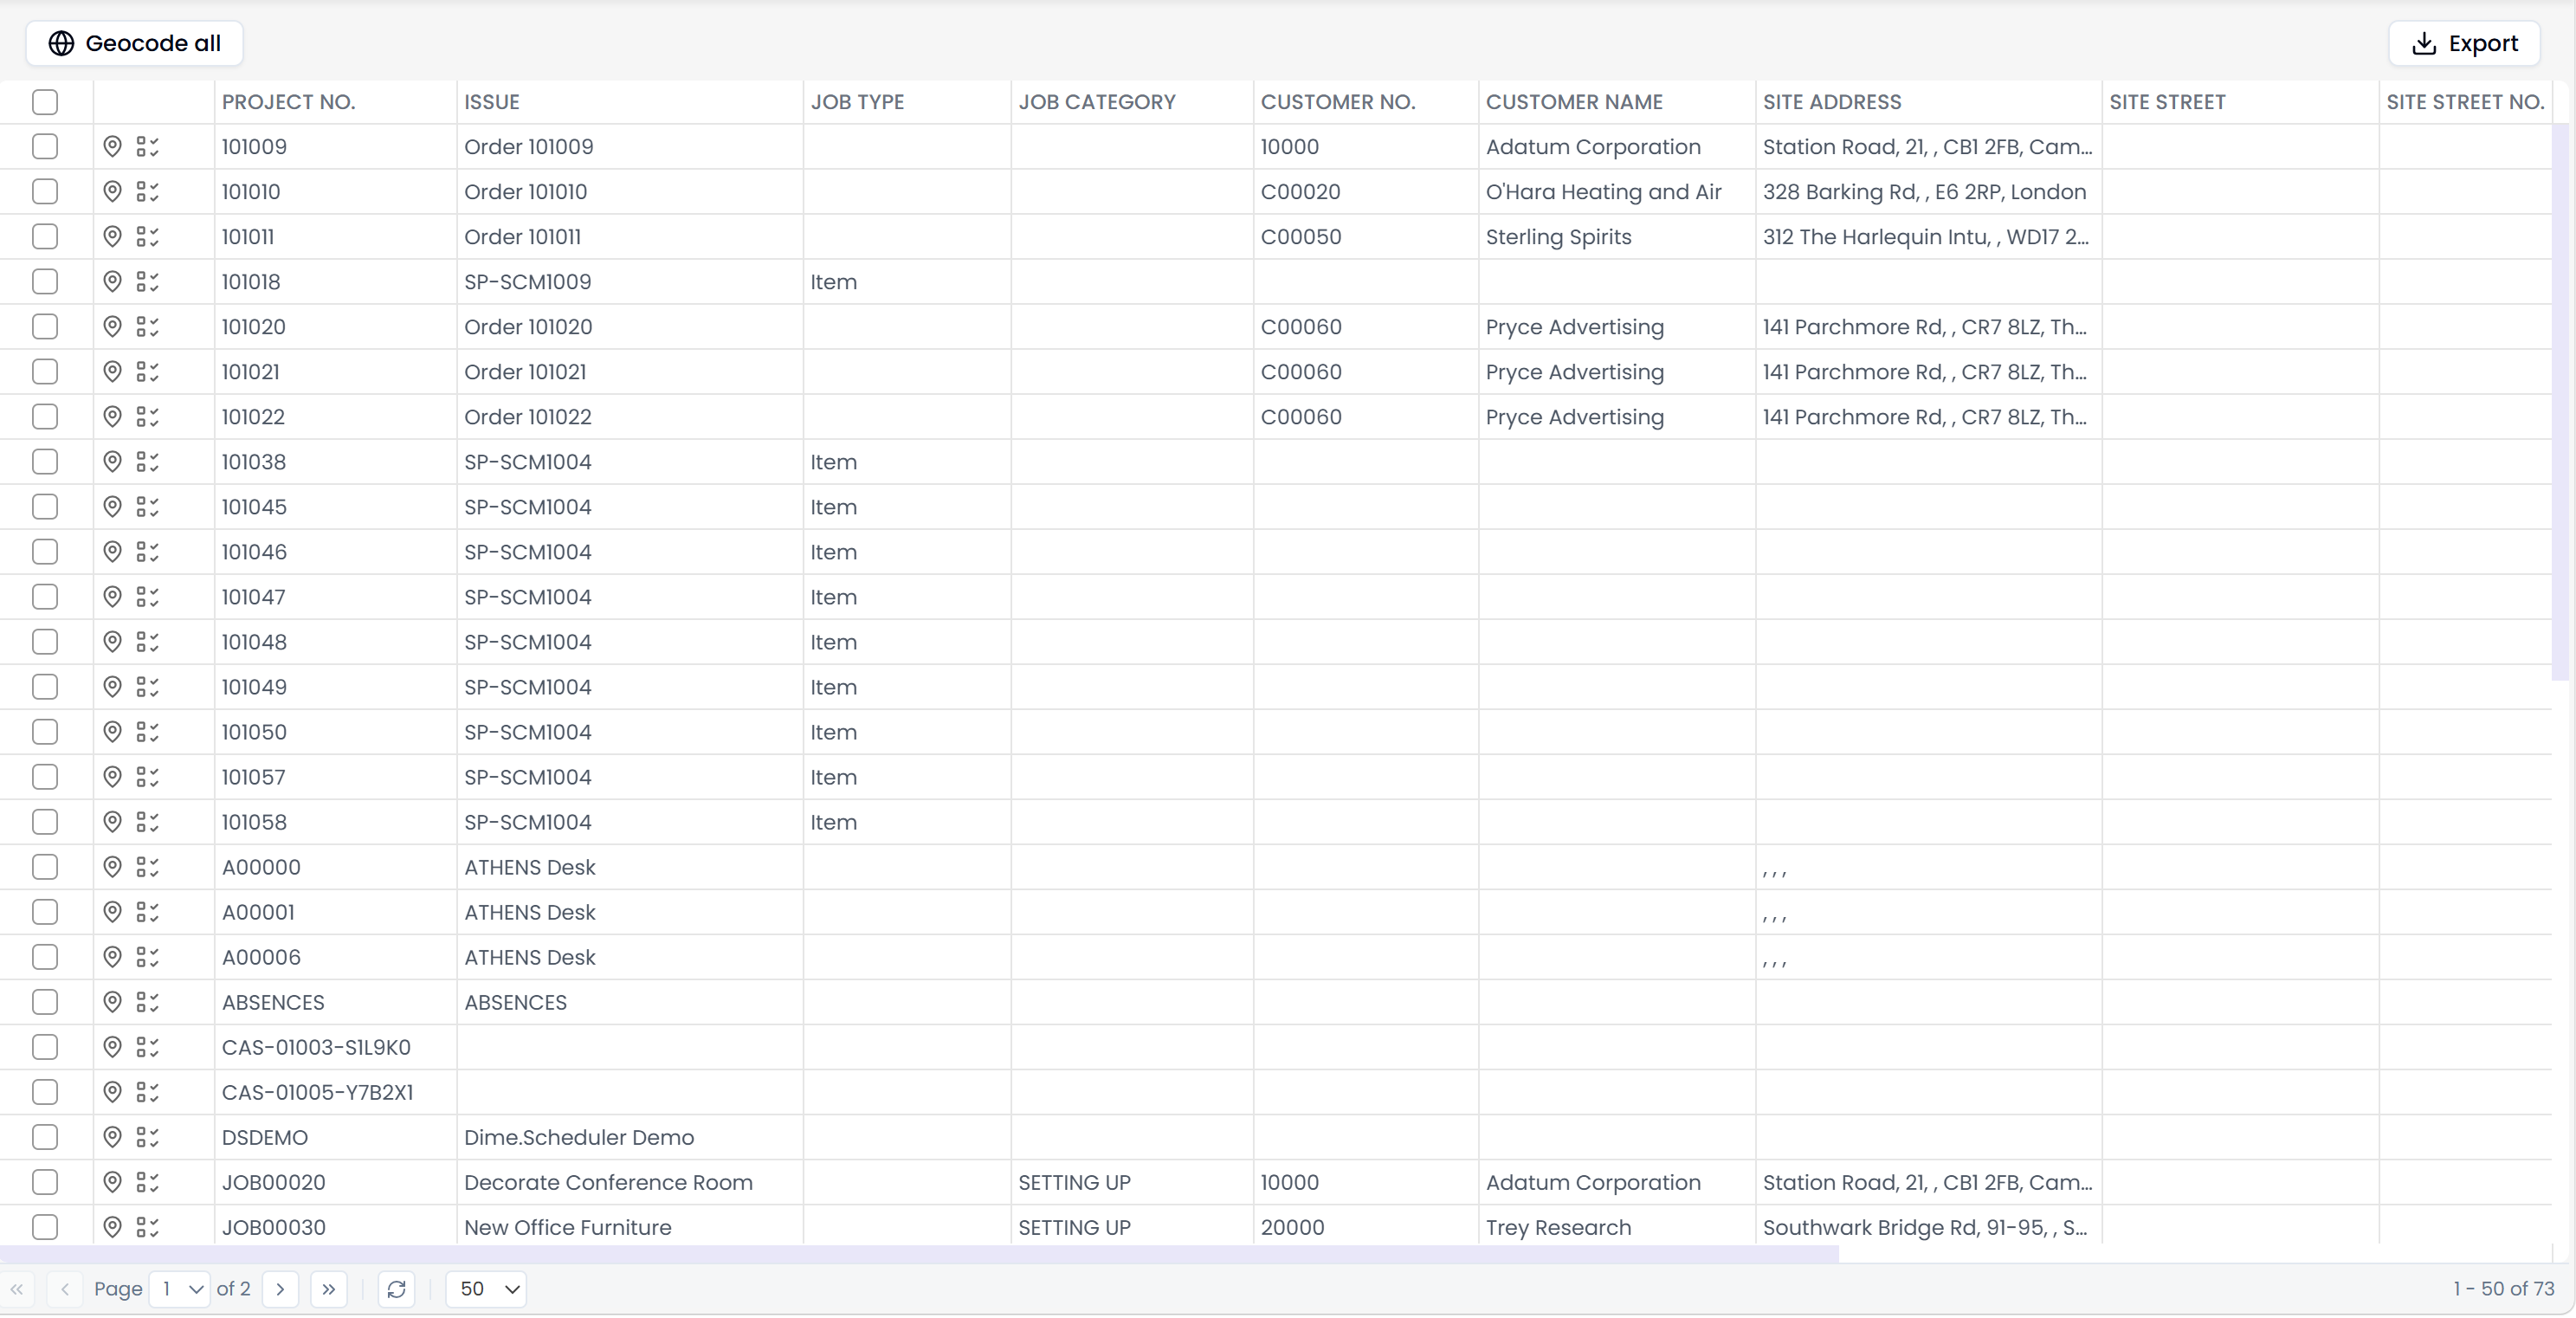
Task: Jump to the last page arrow
Action: coord(329,1289)
